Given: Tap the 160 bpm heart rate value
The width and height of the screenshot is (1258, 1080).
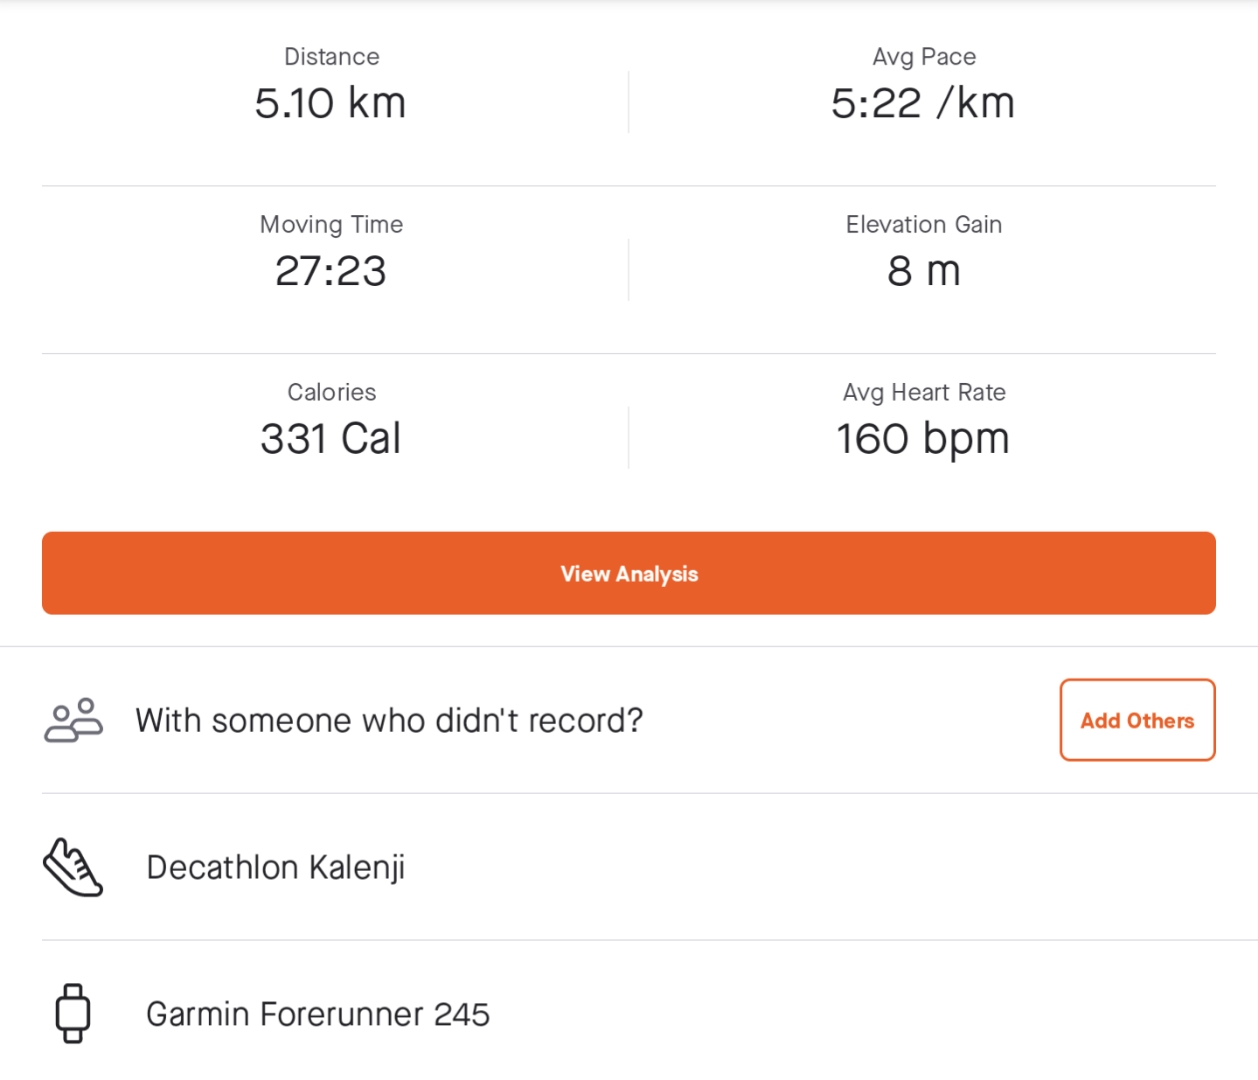Looking at the screenshot, I should tap(923, 439).
